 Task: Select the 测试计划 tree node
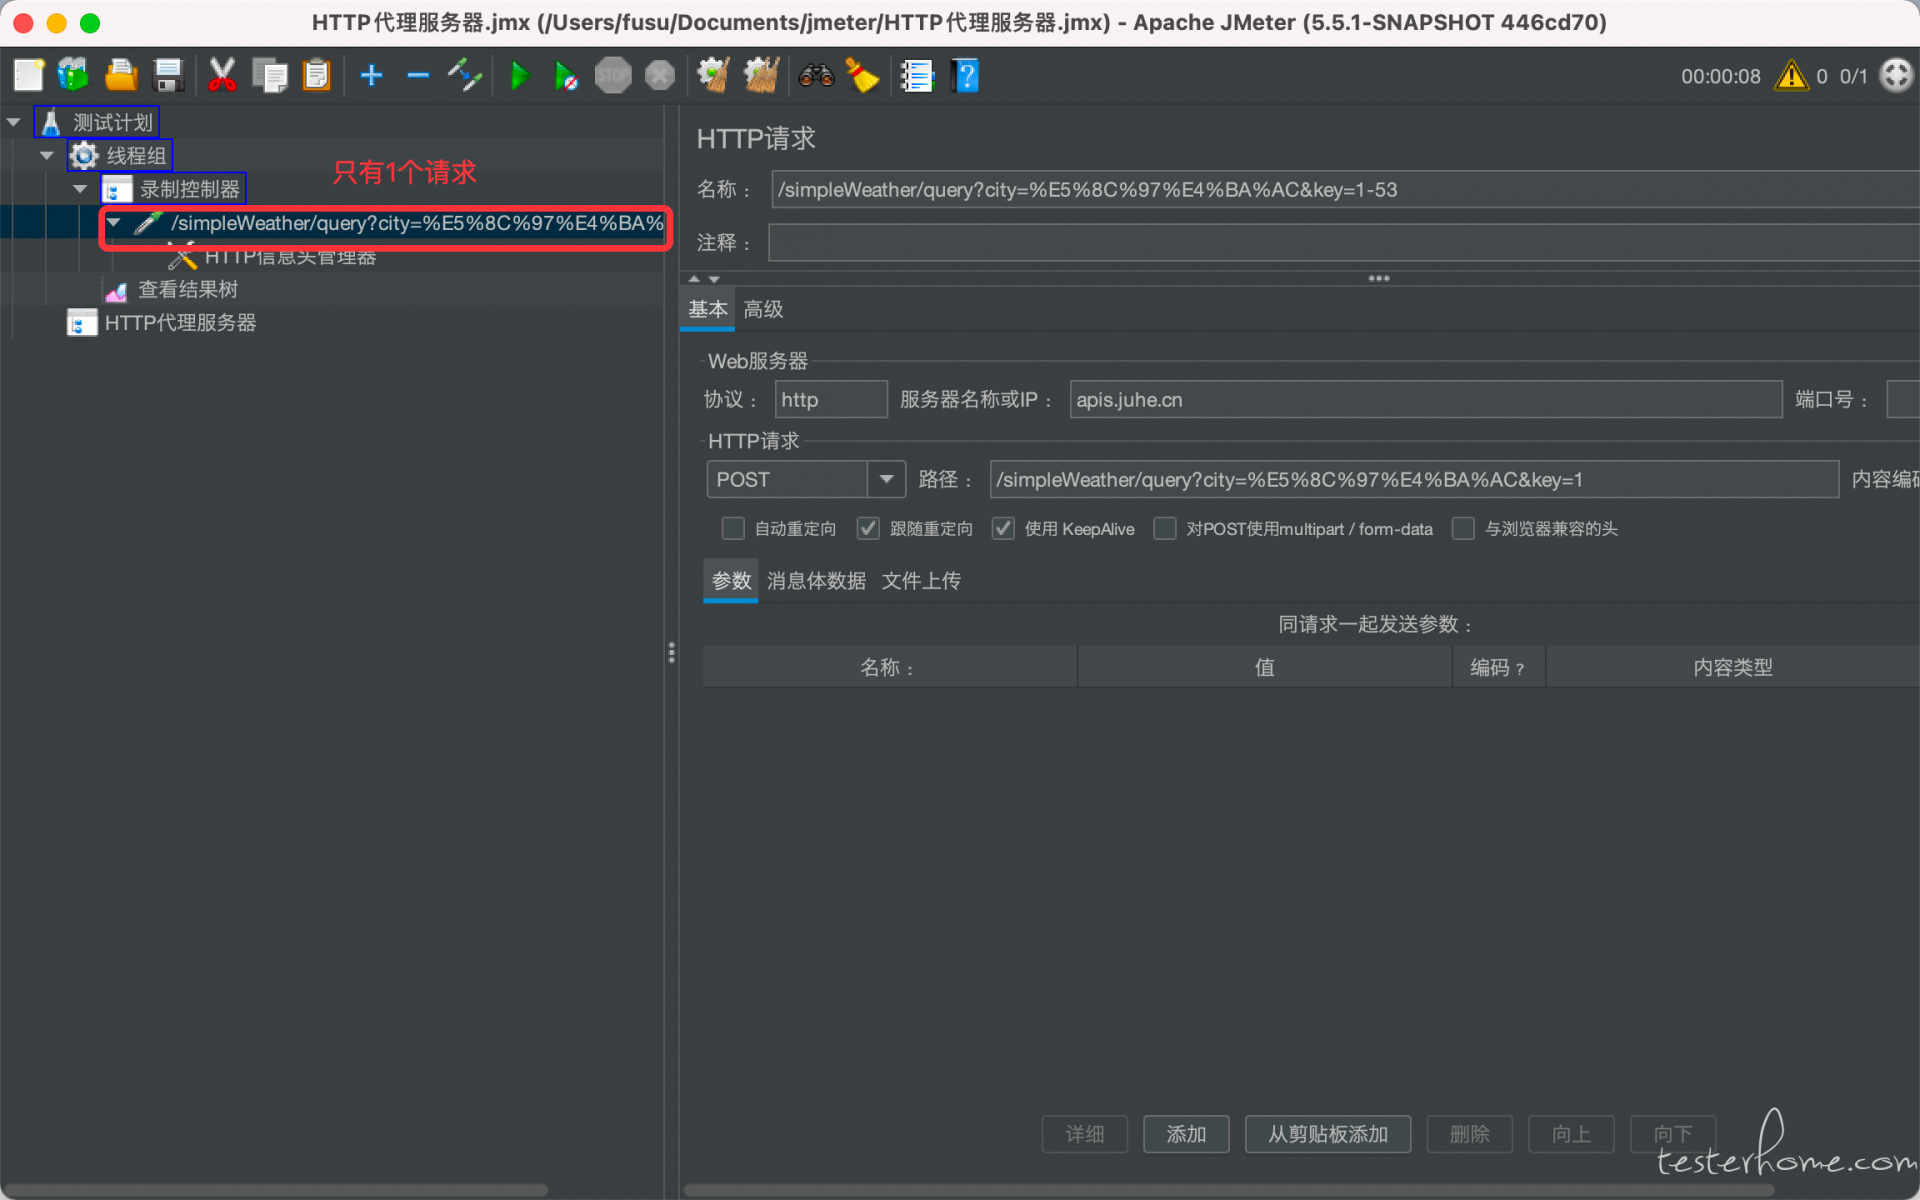click(x=97, y=122)
